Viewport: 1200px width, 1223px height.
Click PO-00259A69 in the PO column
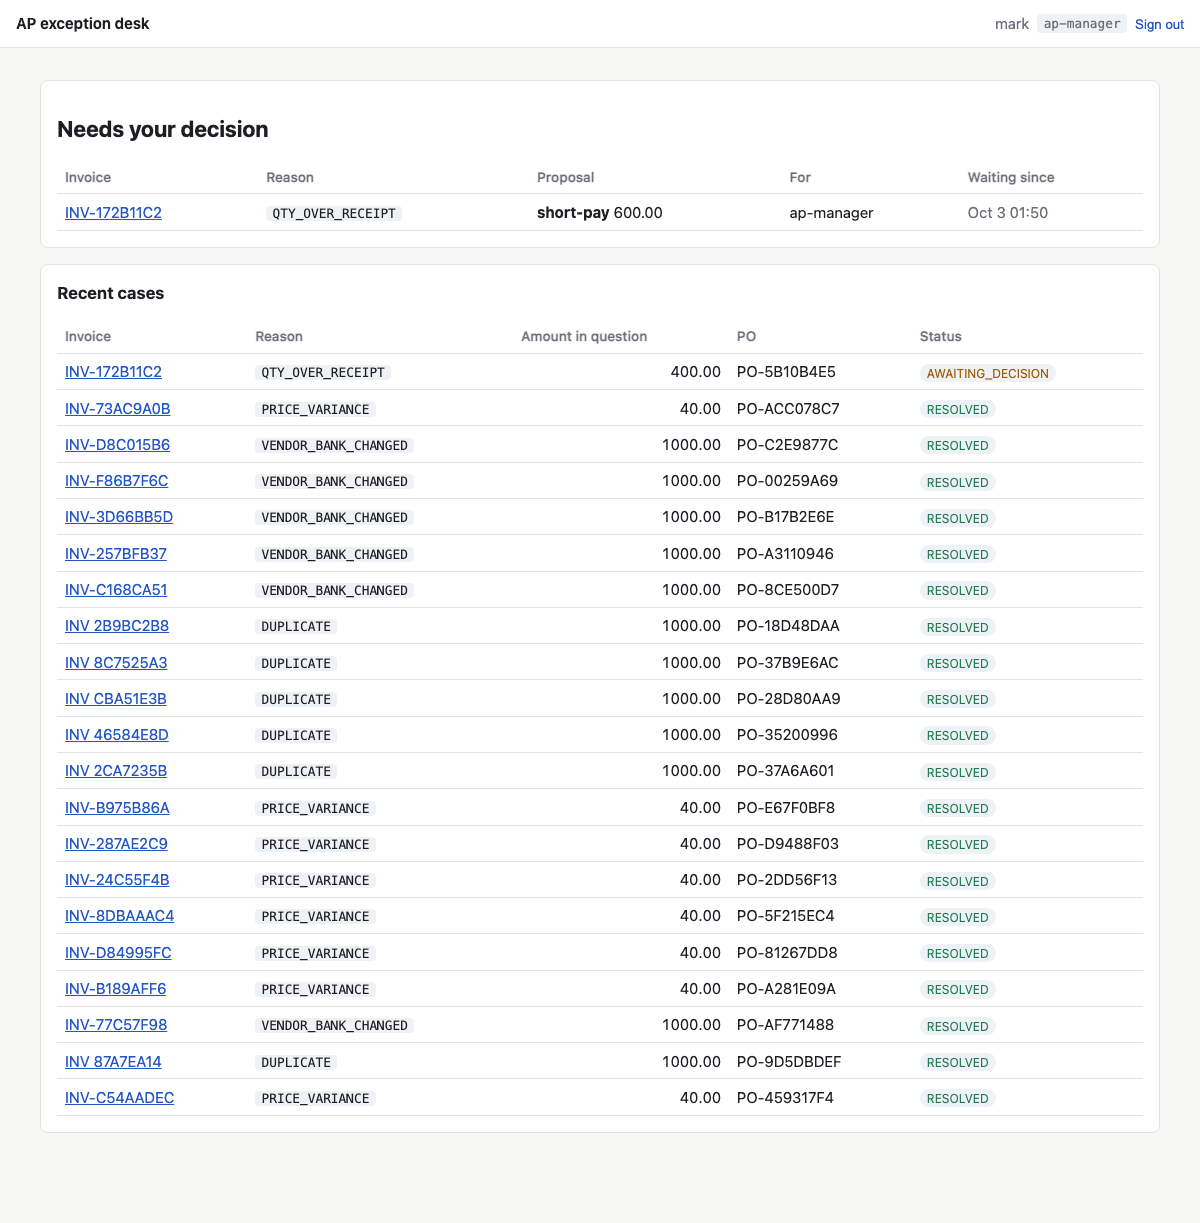[788, 481]
